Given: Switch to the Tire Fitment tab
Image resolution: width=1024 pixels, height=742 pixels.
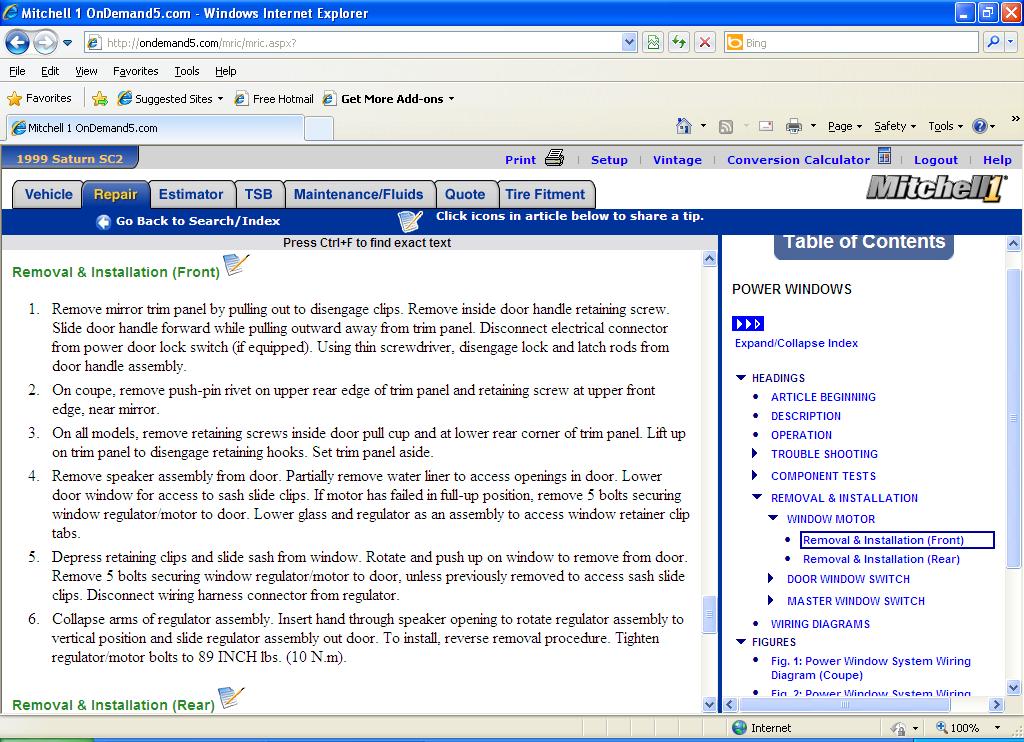Looking at the screenshot, I should click(545, 195).
